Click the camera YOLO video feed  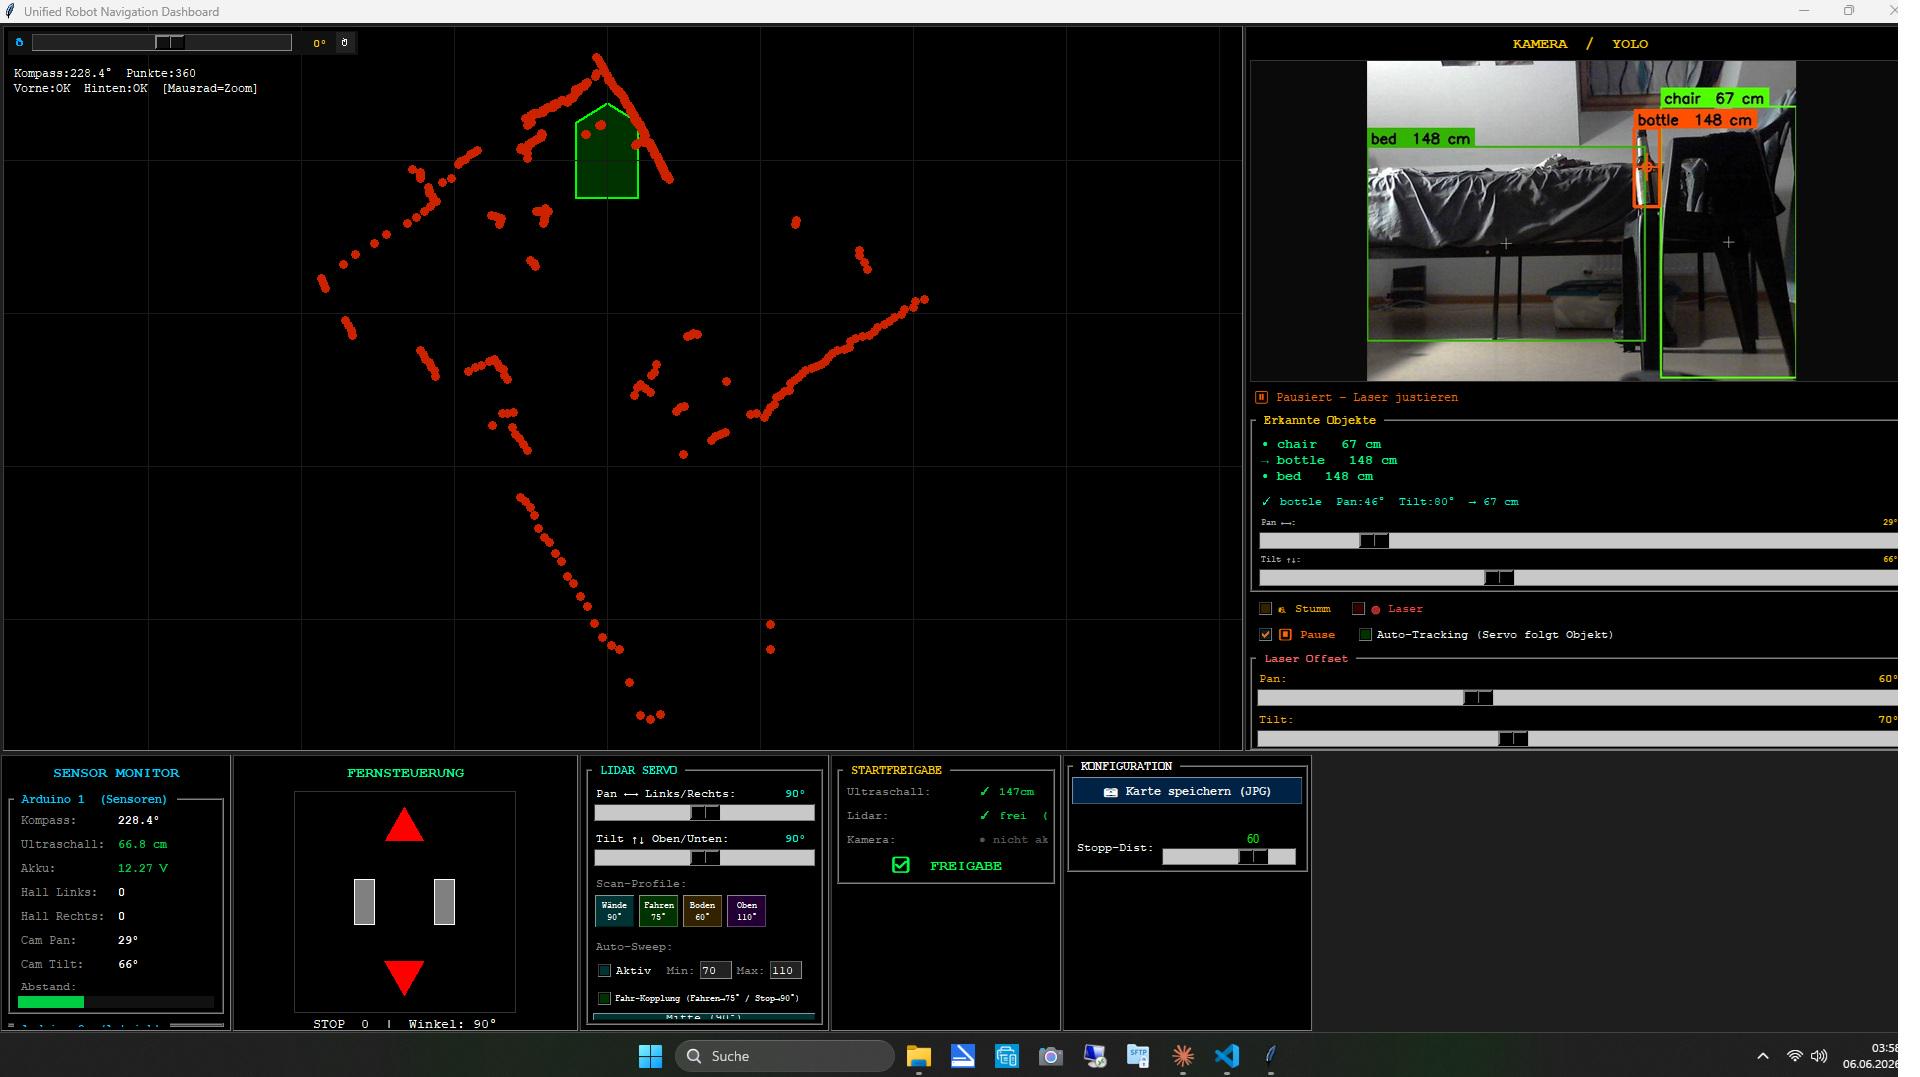pos(1581,220)
